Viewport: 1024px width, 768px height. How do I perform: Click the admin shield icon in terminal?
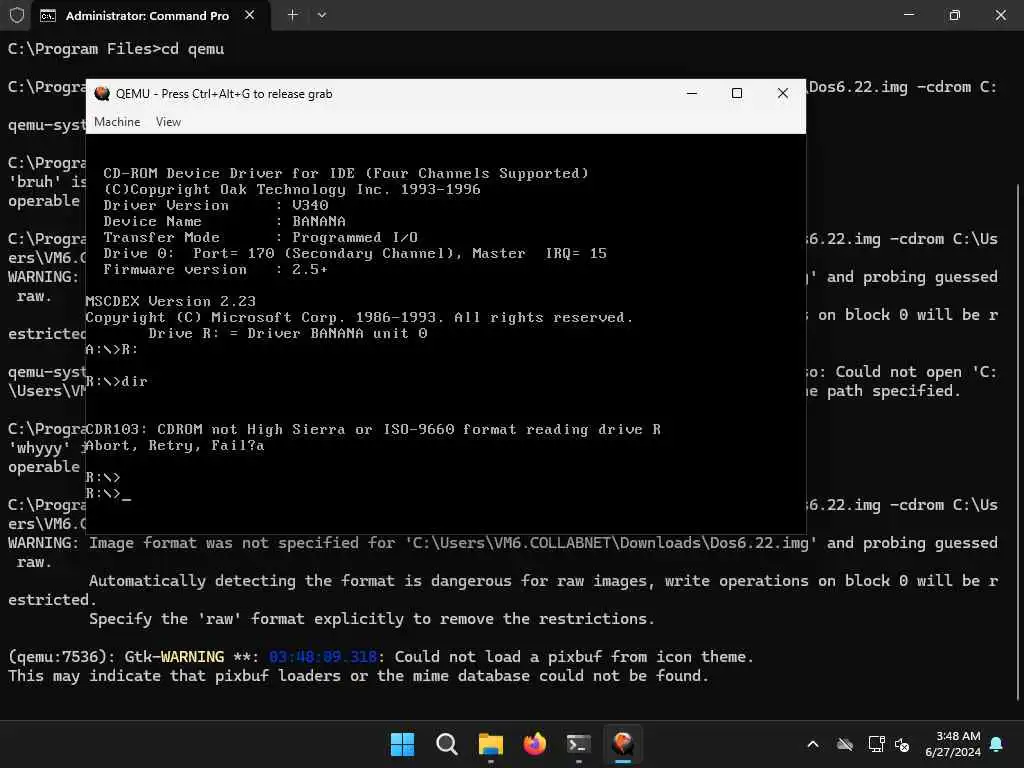17,15
